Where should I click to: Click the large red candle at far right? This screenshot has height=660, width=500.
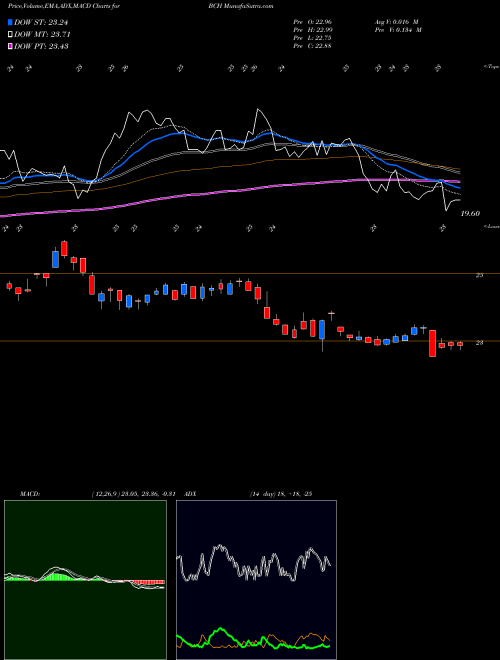(432, 343)
